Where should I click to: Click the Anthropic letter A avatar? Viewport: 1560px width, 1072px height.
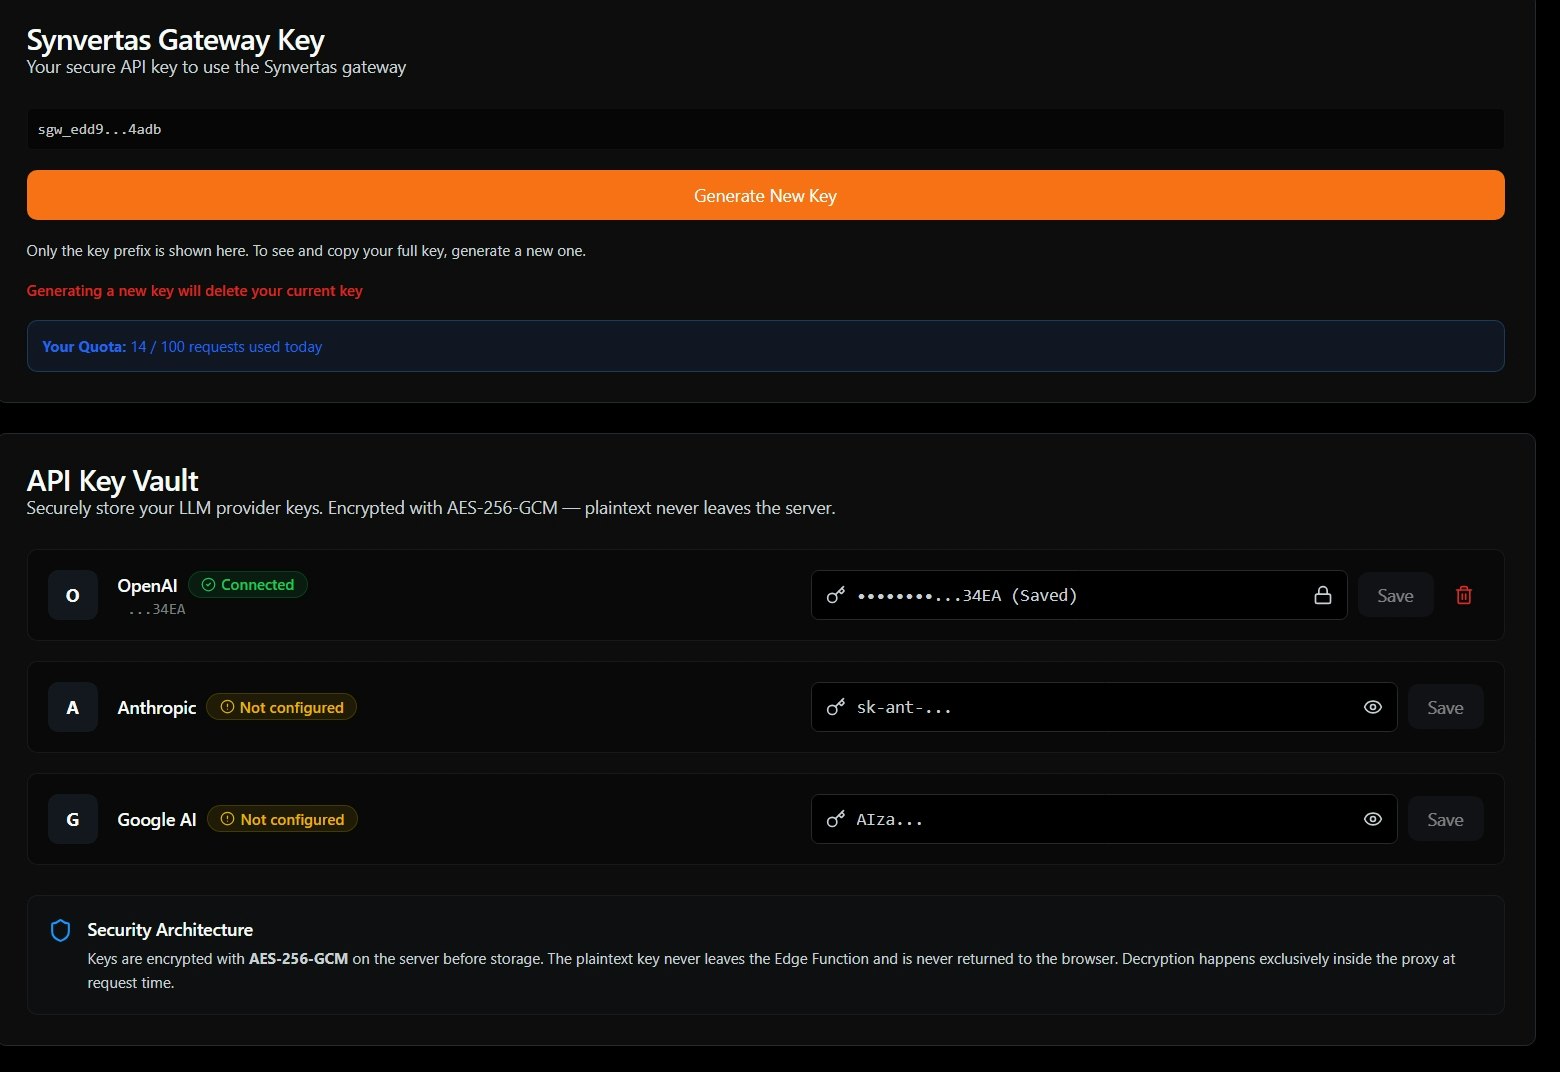73,707
